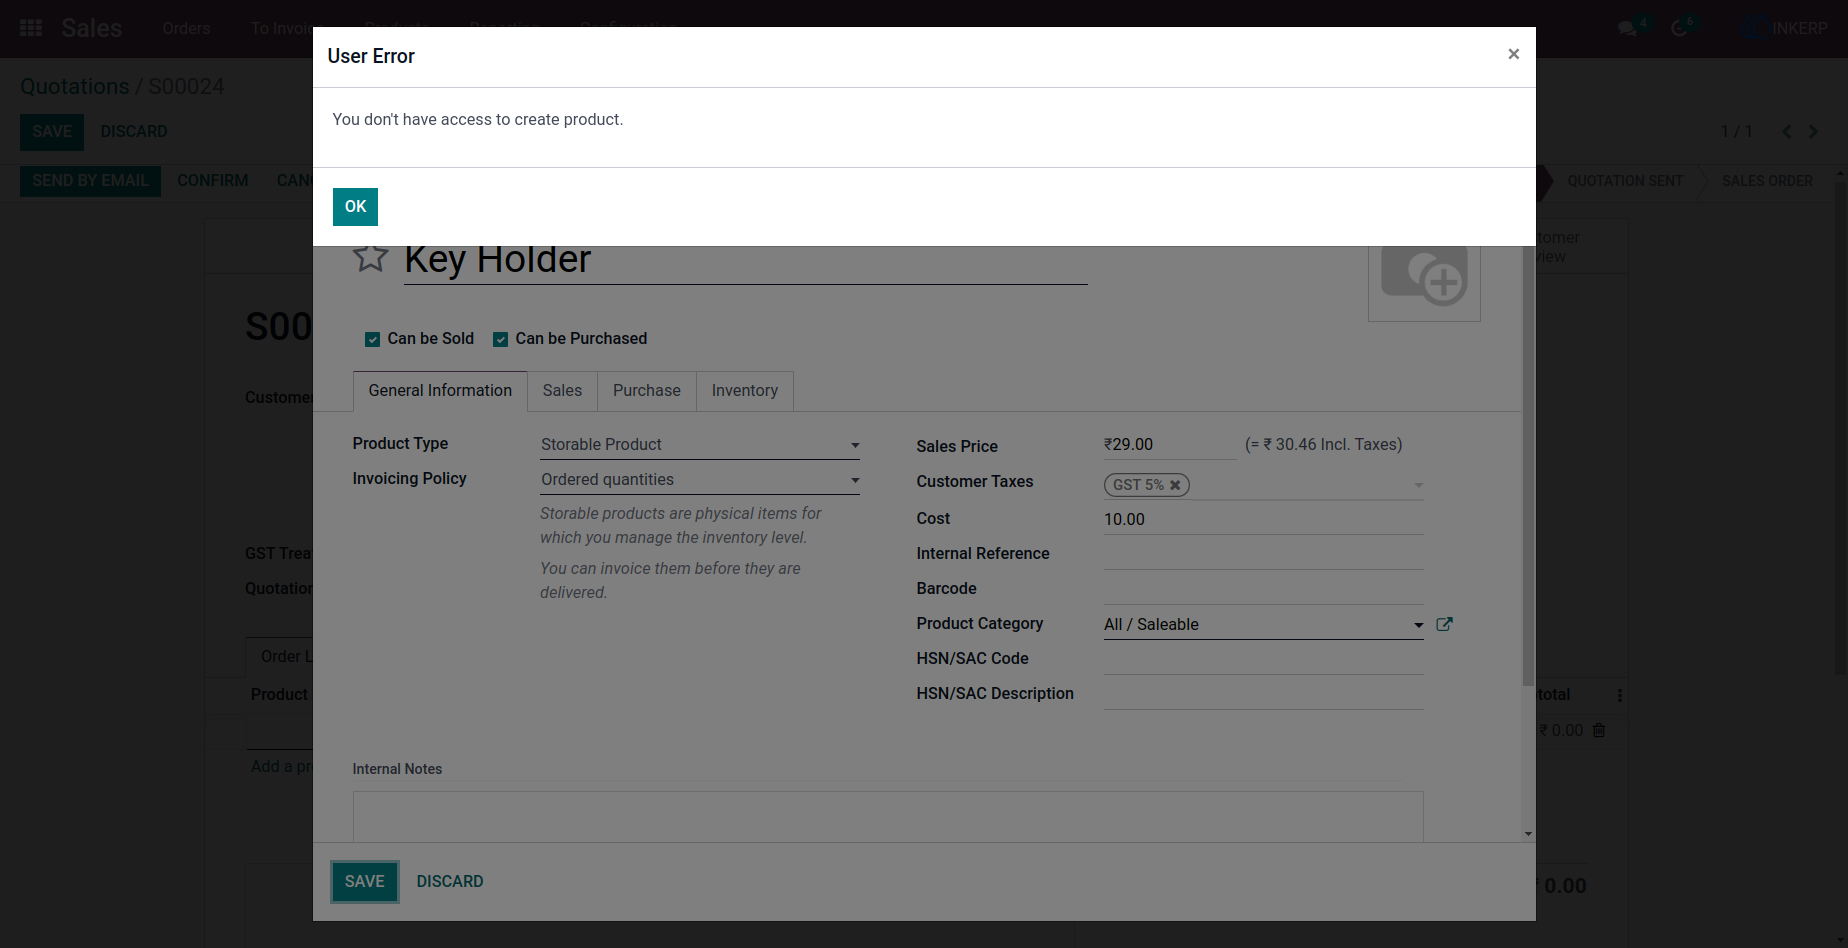Uncheck the Can be Purchased checkbox

pos(500,339)
